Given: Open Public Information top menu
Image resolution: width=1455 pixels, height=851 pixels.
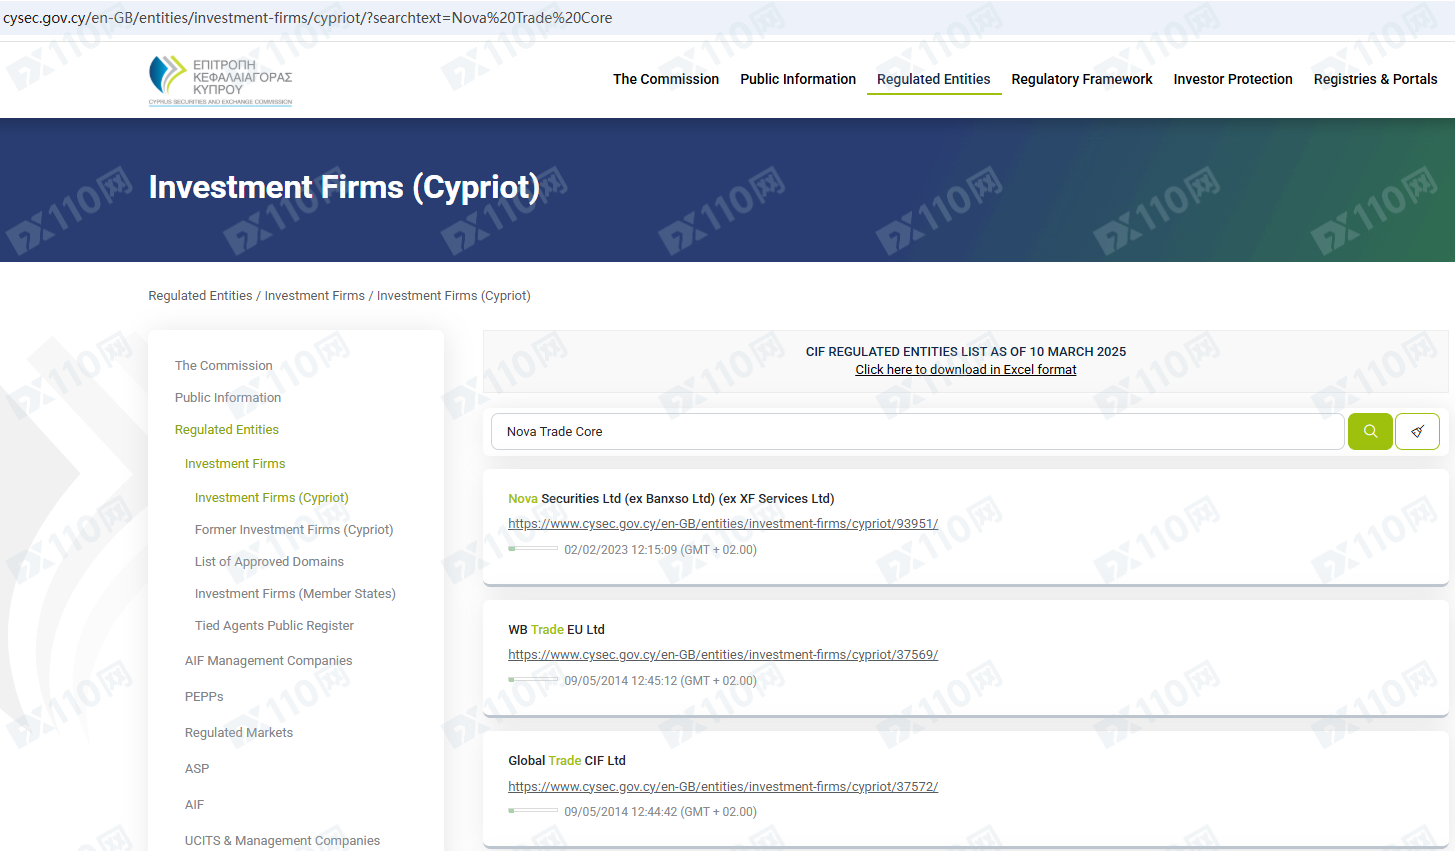Looking at the screenshot, I should coord(797,79).
